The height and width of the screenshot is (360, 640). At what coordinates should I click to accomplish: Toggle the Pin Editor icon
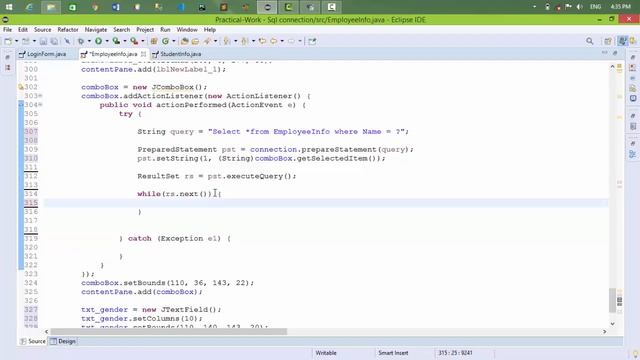tap(312, 41)
